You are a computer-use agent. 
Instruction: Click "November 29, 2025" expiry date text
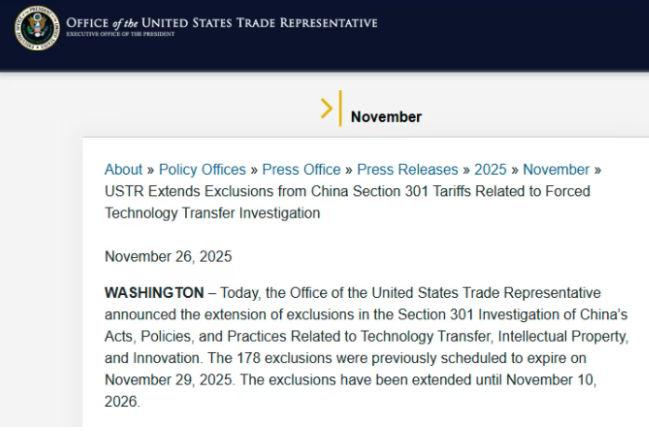(x=167, y=380)
